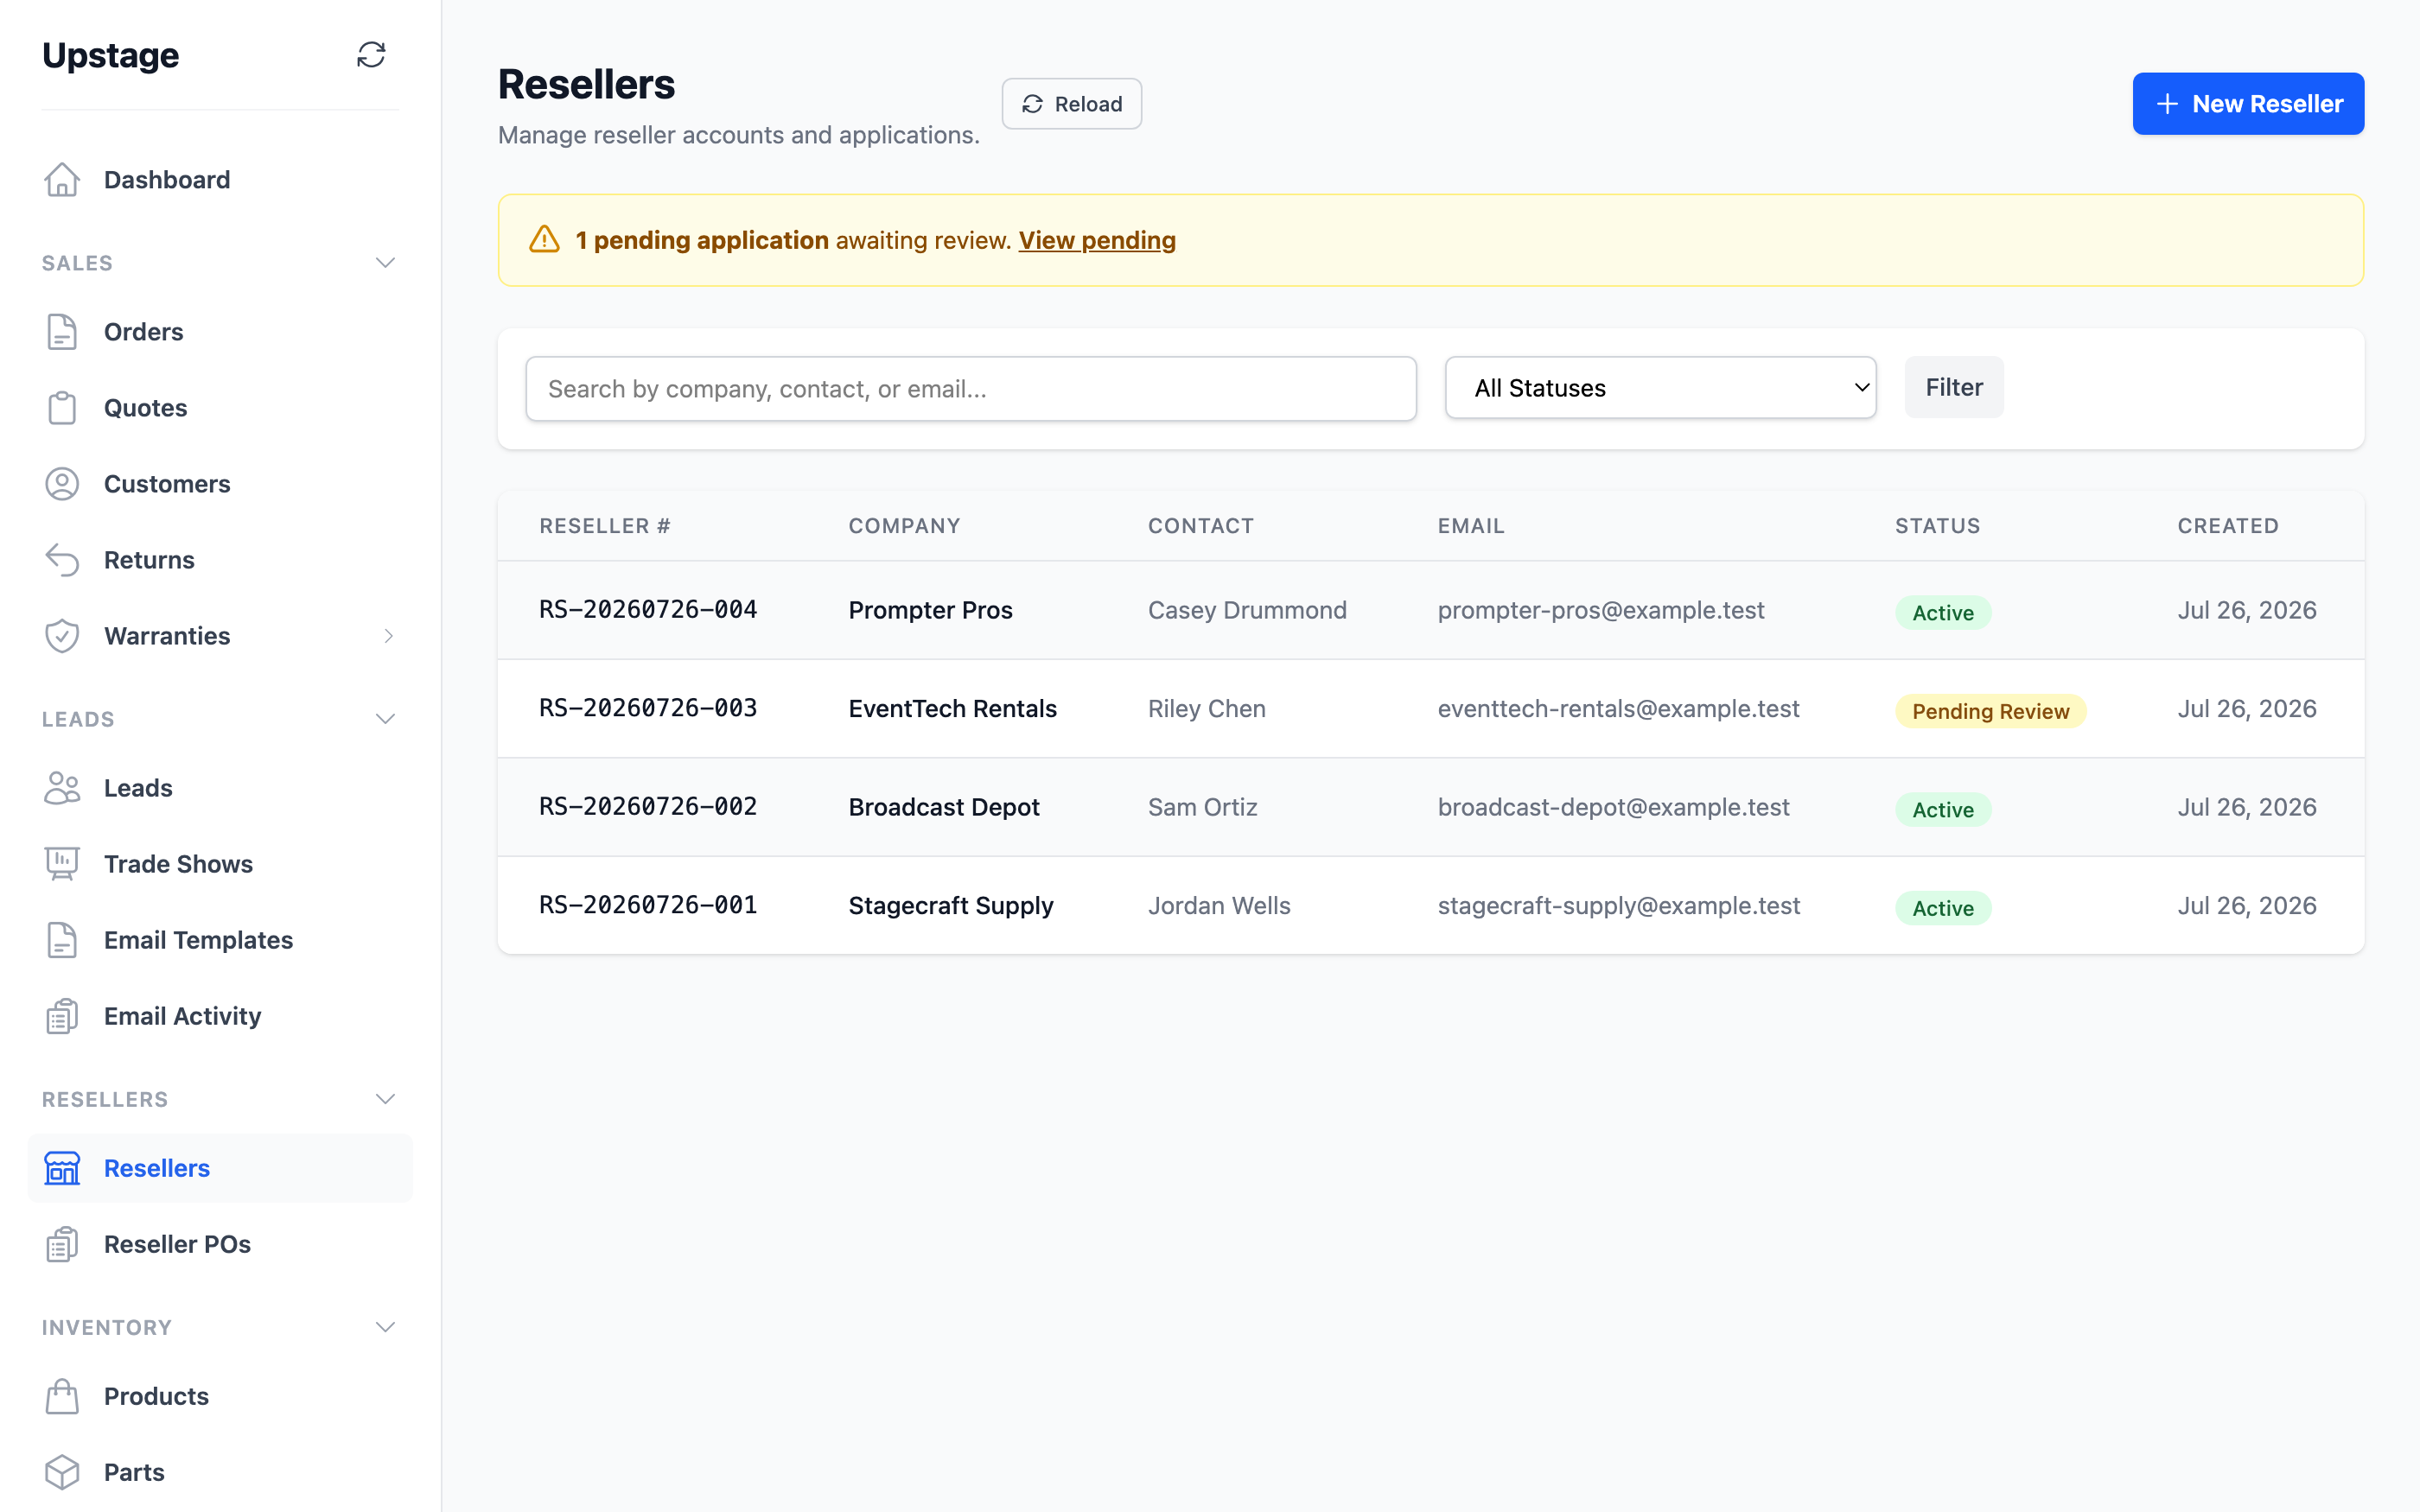The height and width of the screenshot is (1512, 2420).
Task: Click the Warranties shield icon
Action: 62,636
